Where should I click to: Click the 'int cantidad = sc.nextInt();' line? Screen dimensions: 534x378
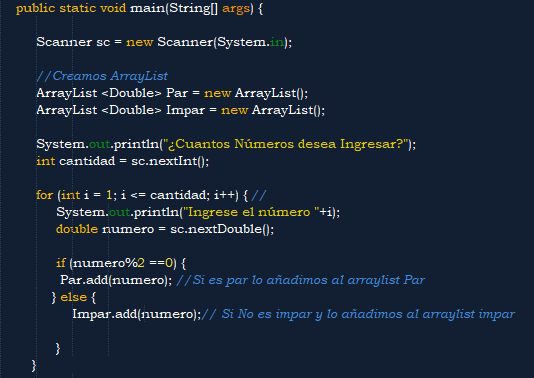[x=123, y=161]
